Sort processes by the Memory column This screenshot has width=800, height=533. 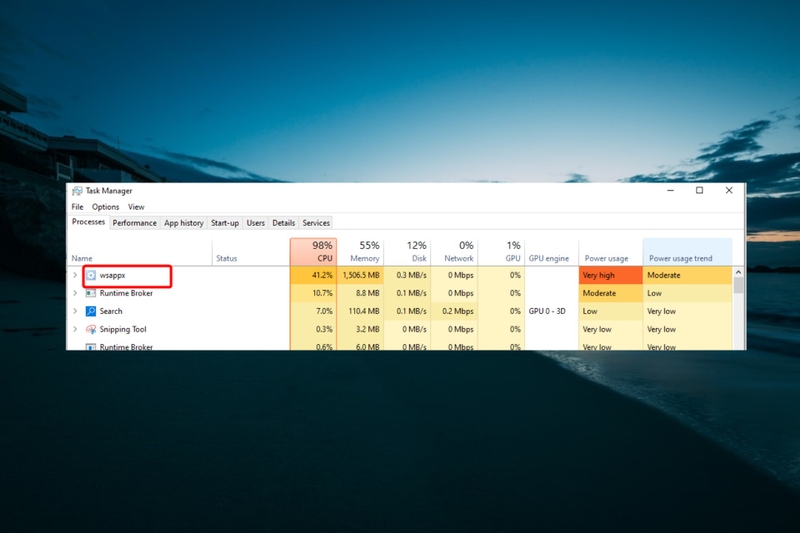point(360,251)
